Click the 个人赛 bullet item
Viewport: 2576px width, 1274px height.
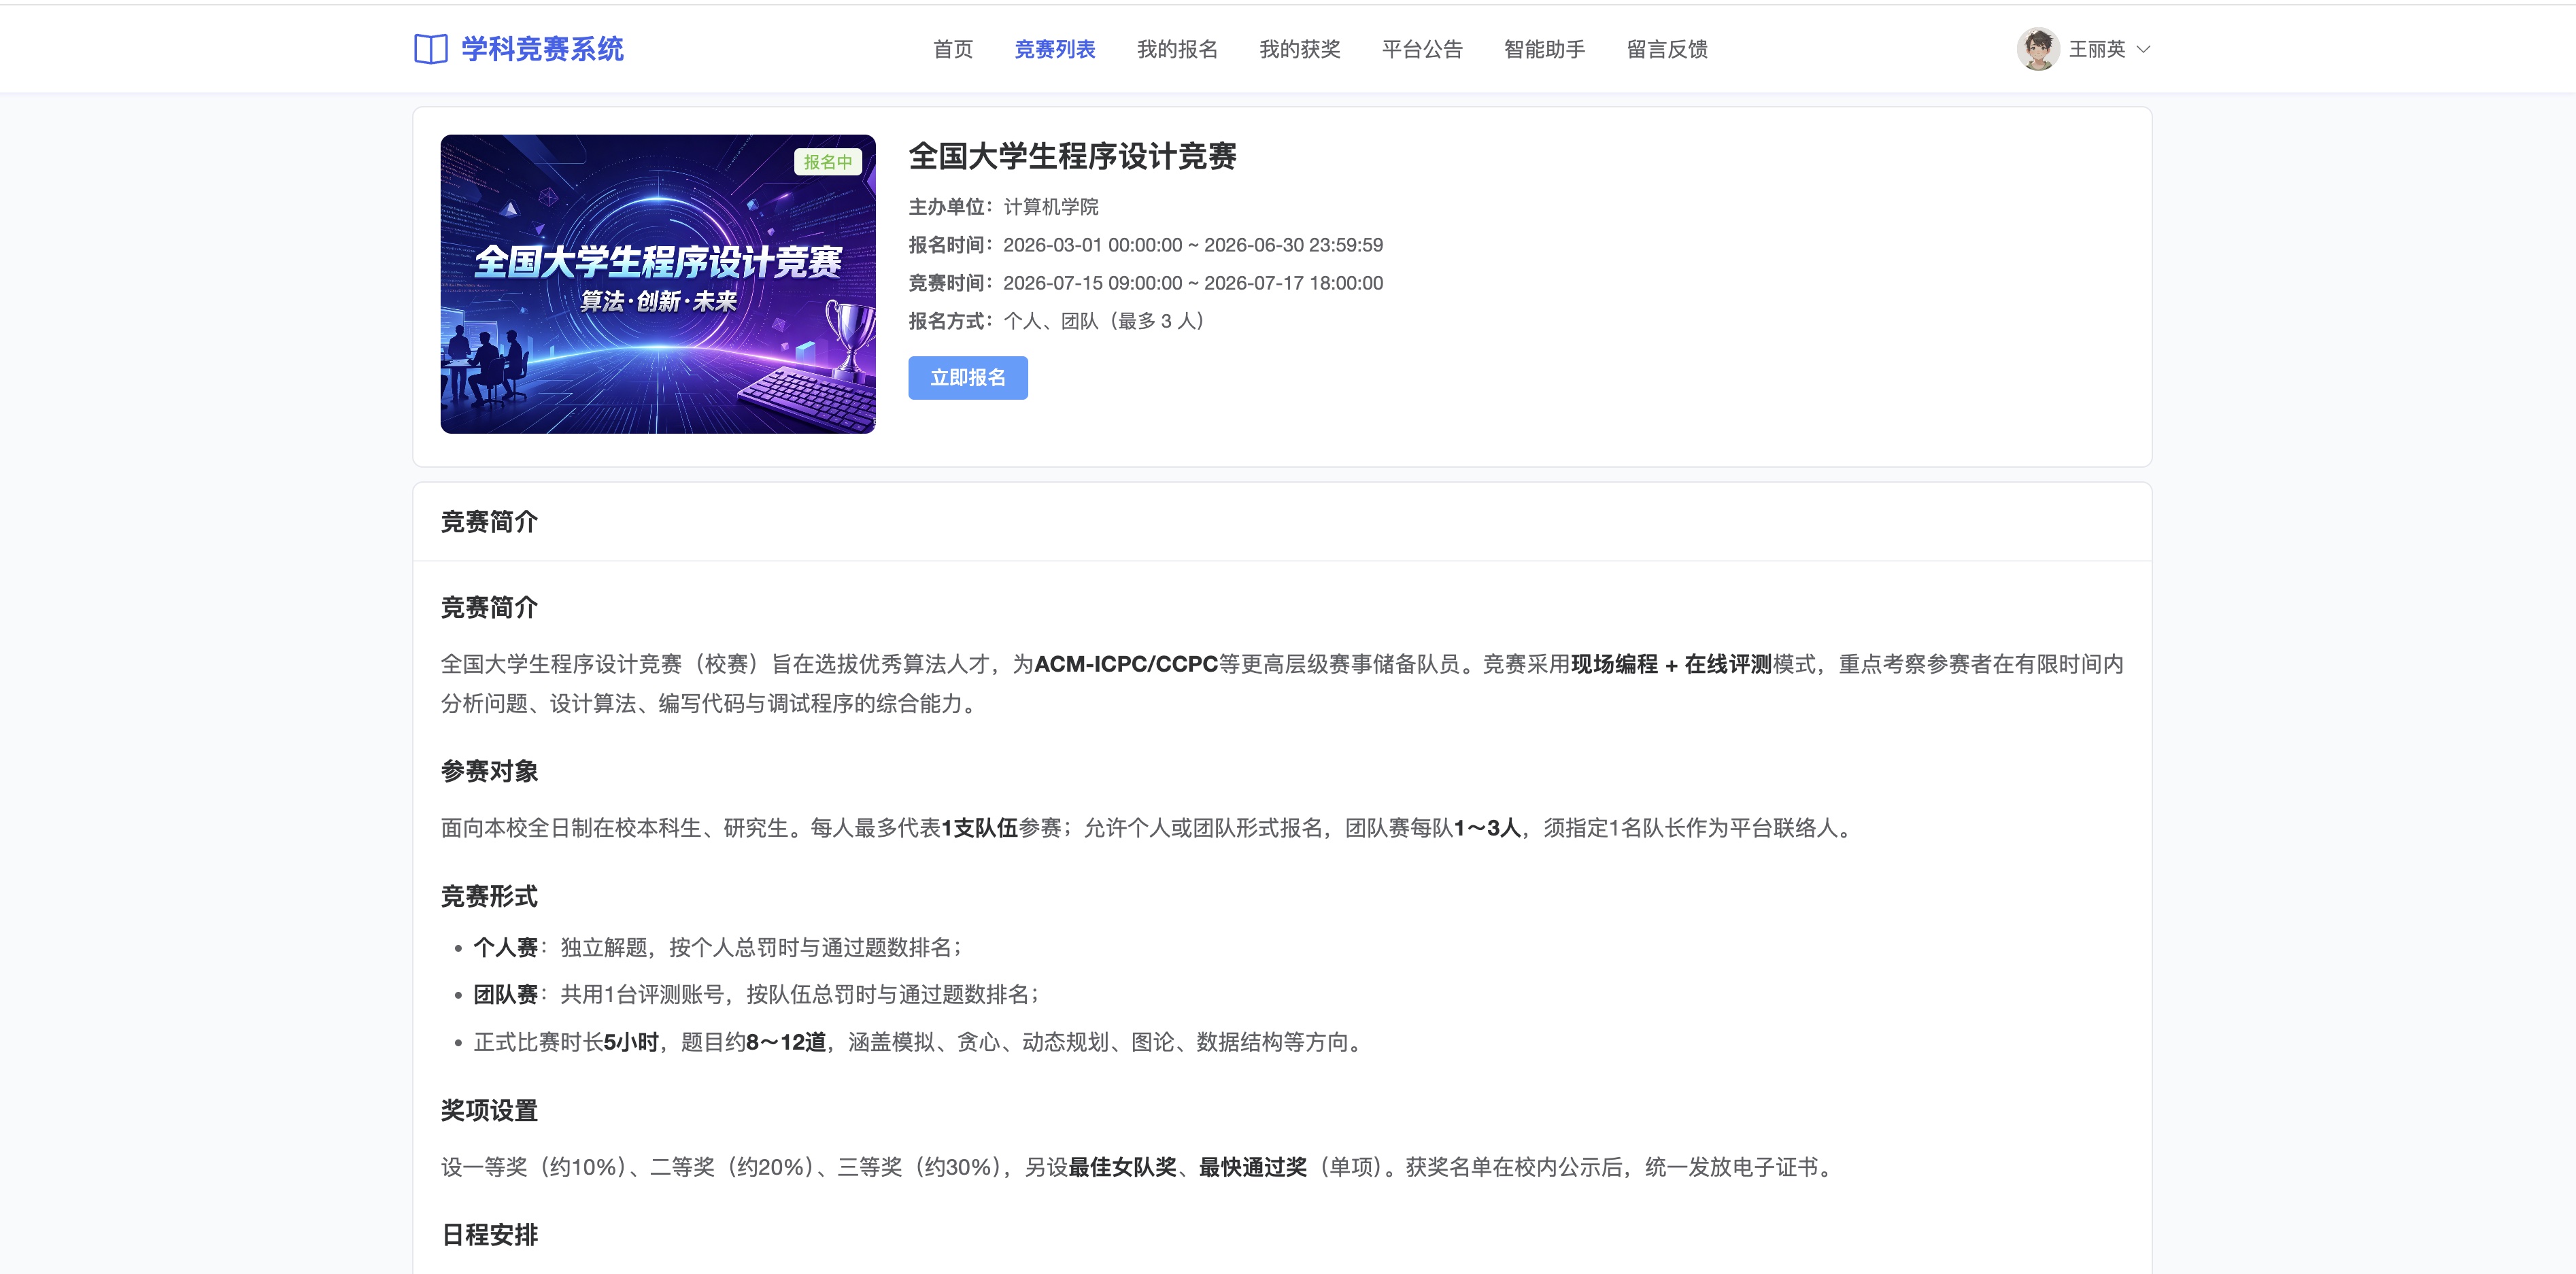point(717,947)
